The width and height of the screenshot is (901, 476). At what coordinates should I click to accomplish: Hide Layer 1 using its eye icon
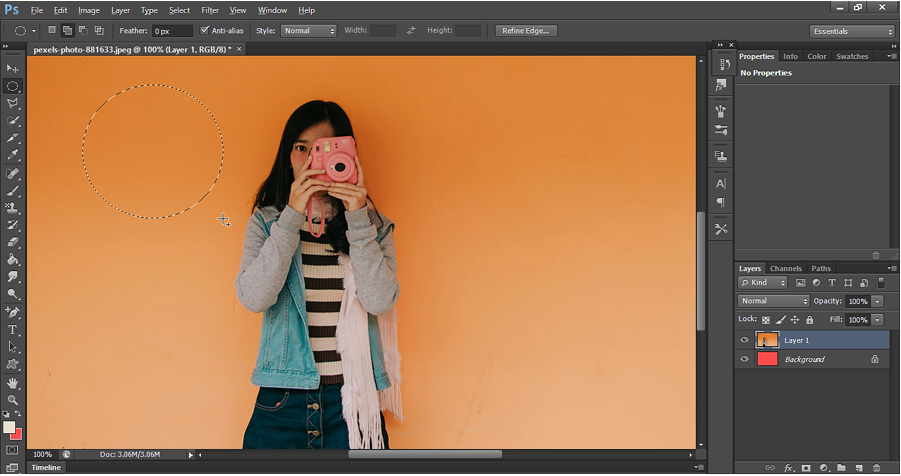[x=745, y=340]
